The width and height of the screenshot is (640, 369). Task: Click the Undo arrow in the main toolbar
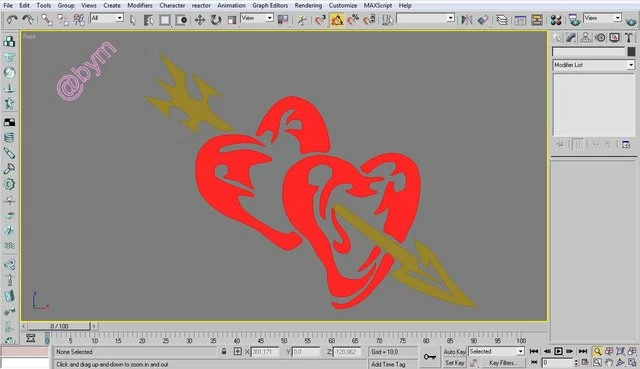(x=12, y=19)
